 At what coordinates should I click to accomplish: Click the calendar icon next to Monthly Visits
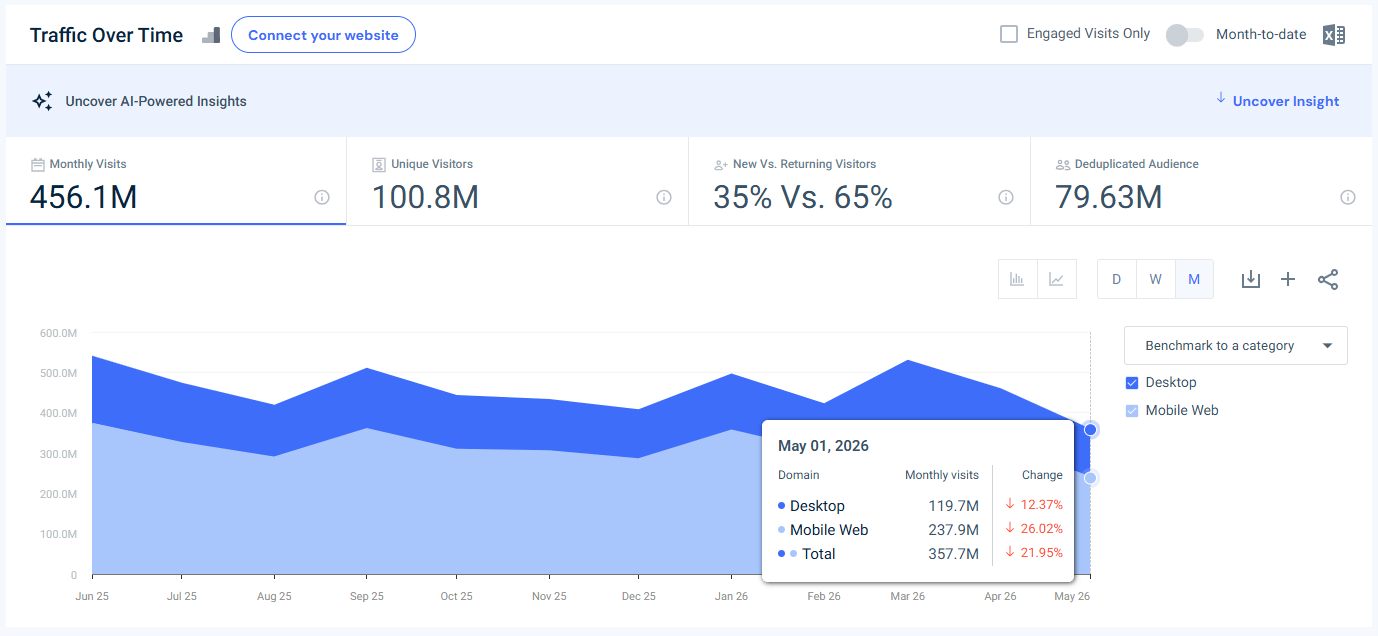[38, 164]
